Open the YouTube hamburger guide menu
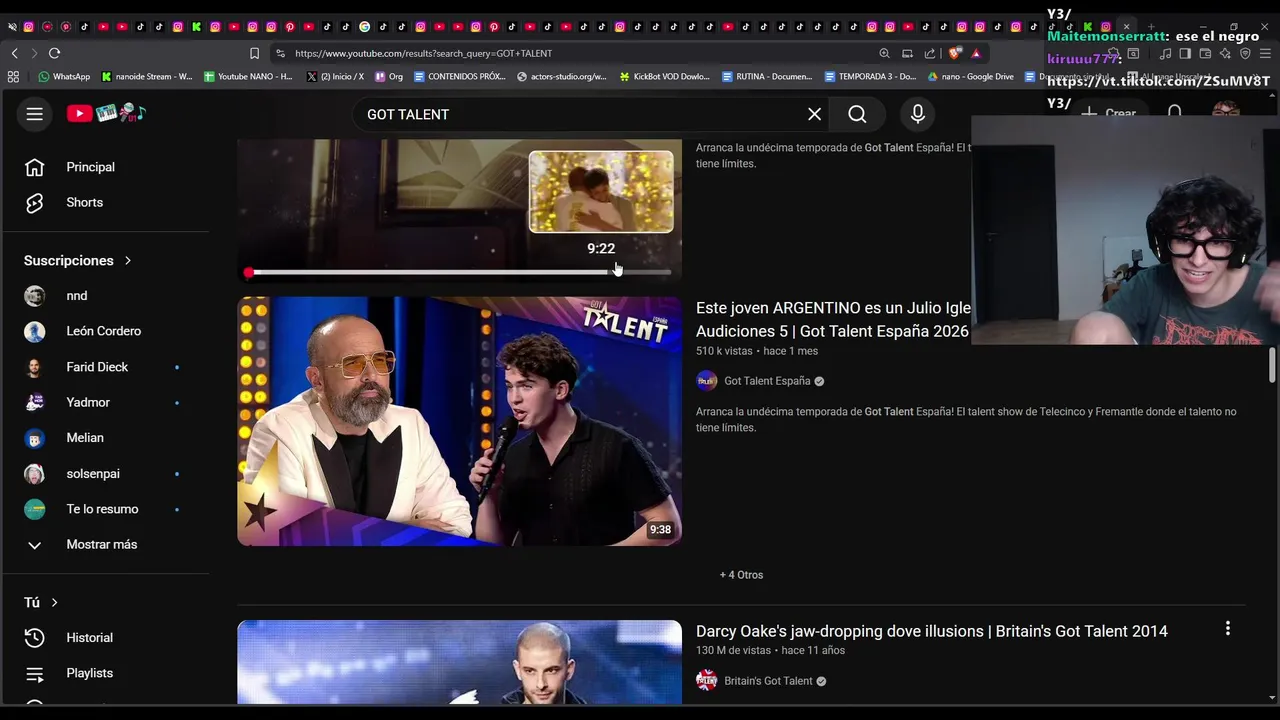Image resolution: width=1280 pixels, height=720 pixels. (34, 114)
